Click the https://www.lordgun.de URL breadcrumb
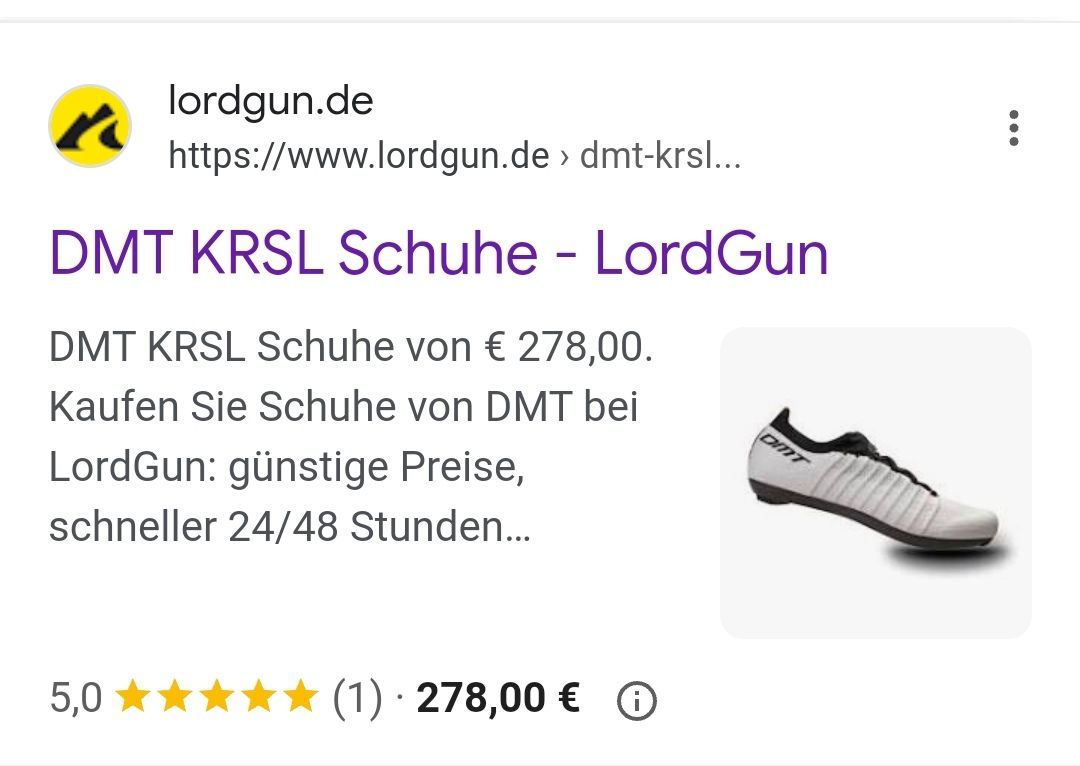The width and height of the screenshot is (1080, 766). pos(359,156)
